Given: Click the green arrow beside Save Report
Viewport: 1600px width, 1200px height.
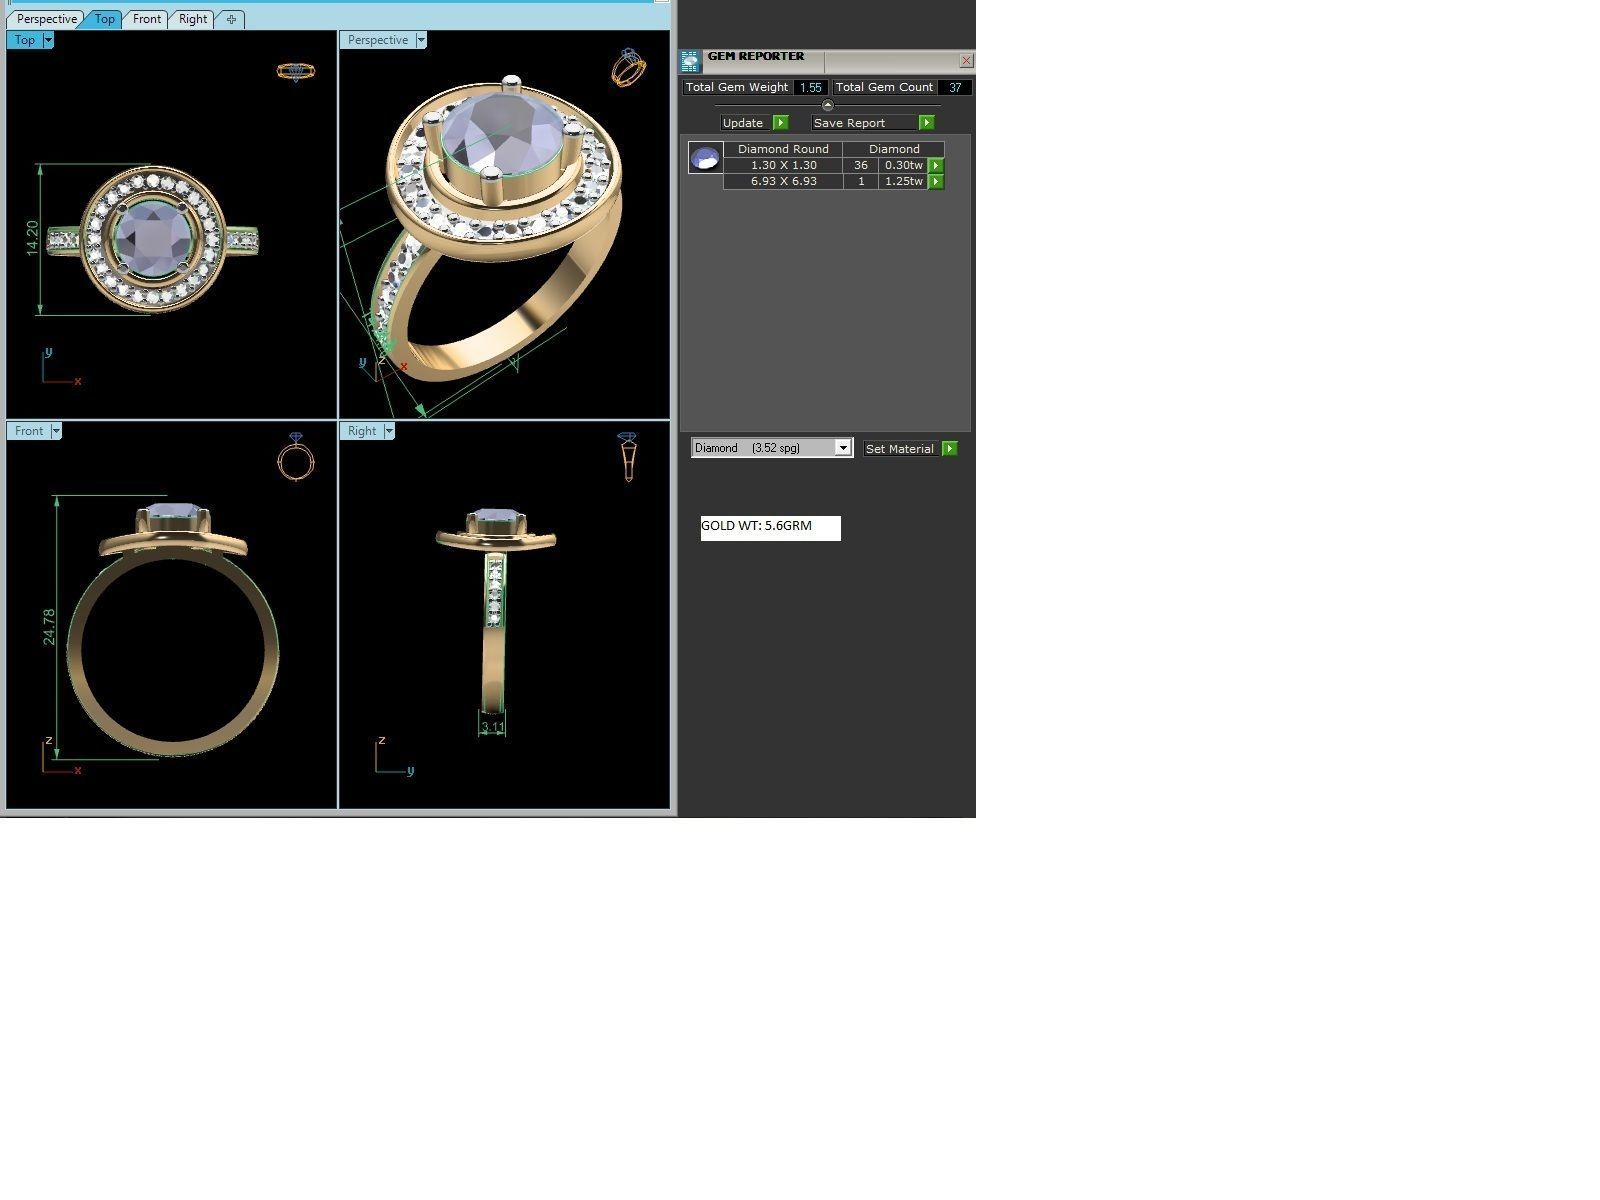Looking at the screenshot, I should (x=927, y=123).
